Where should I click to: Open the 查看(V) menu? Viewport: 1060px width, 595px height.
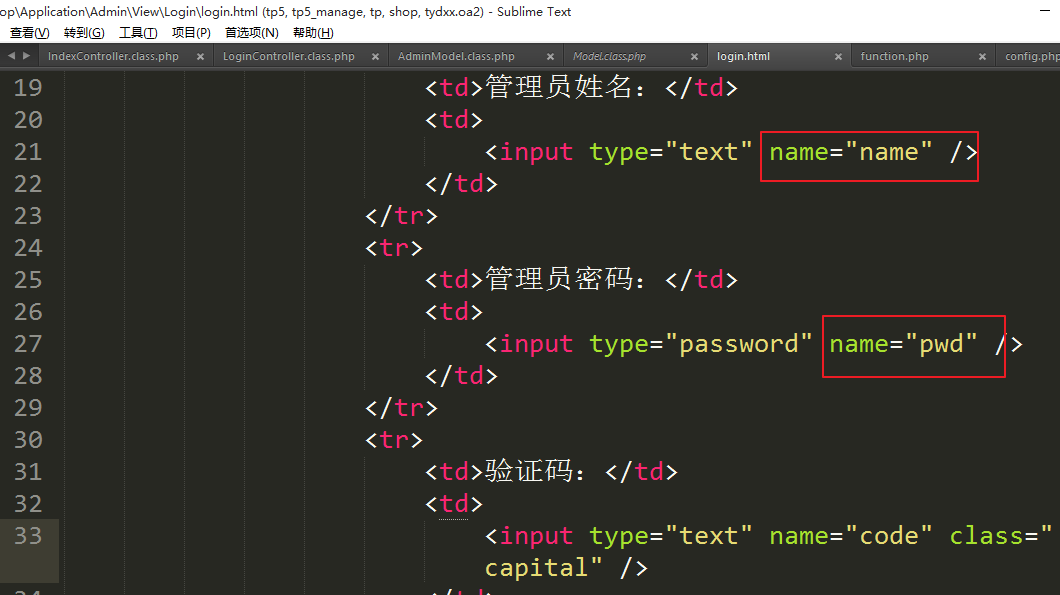tap(29, 33)
